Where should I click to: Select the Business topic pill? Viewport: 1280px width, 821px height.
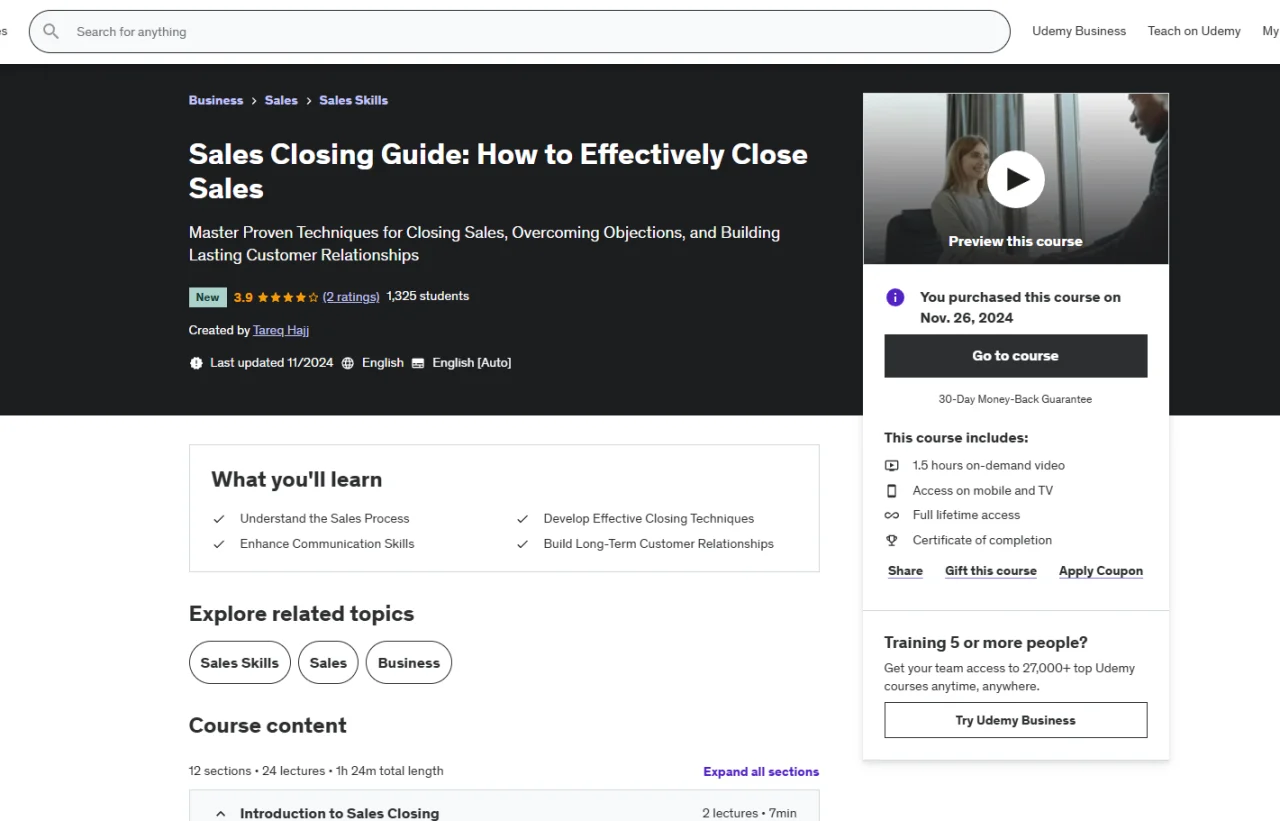pyautogui.click(x=409, y=663)
